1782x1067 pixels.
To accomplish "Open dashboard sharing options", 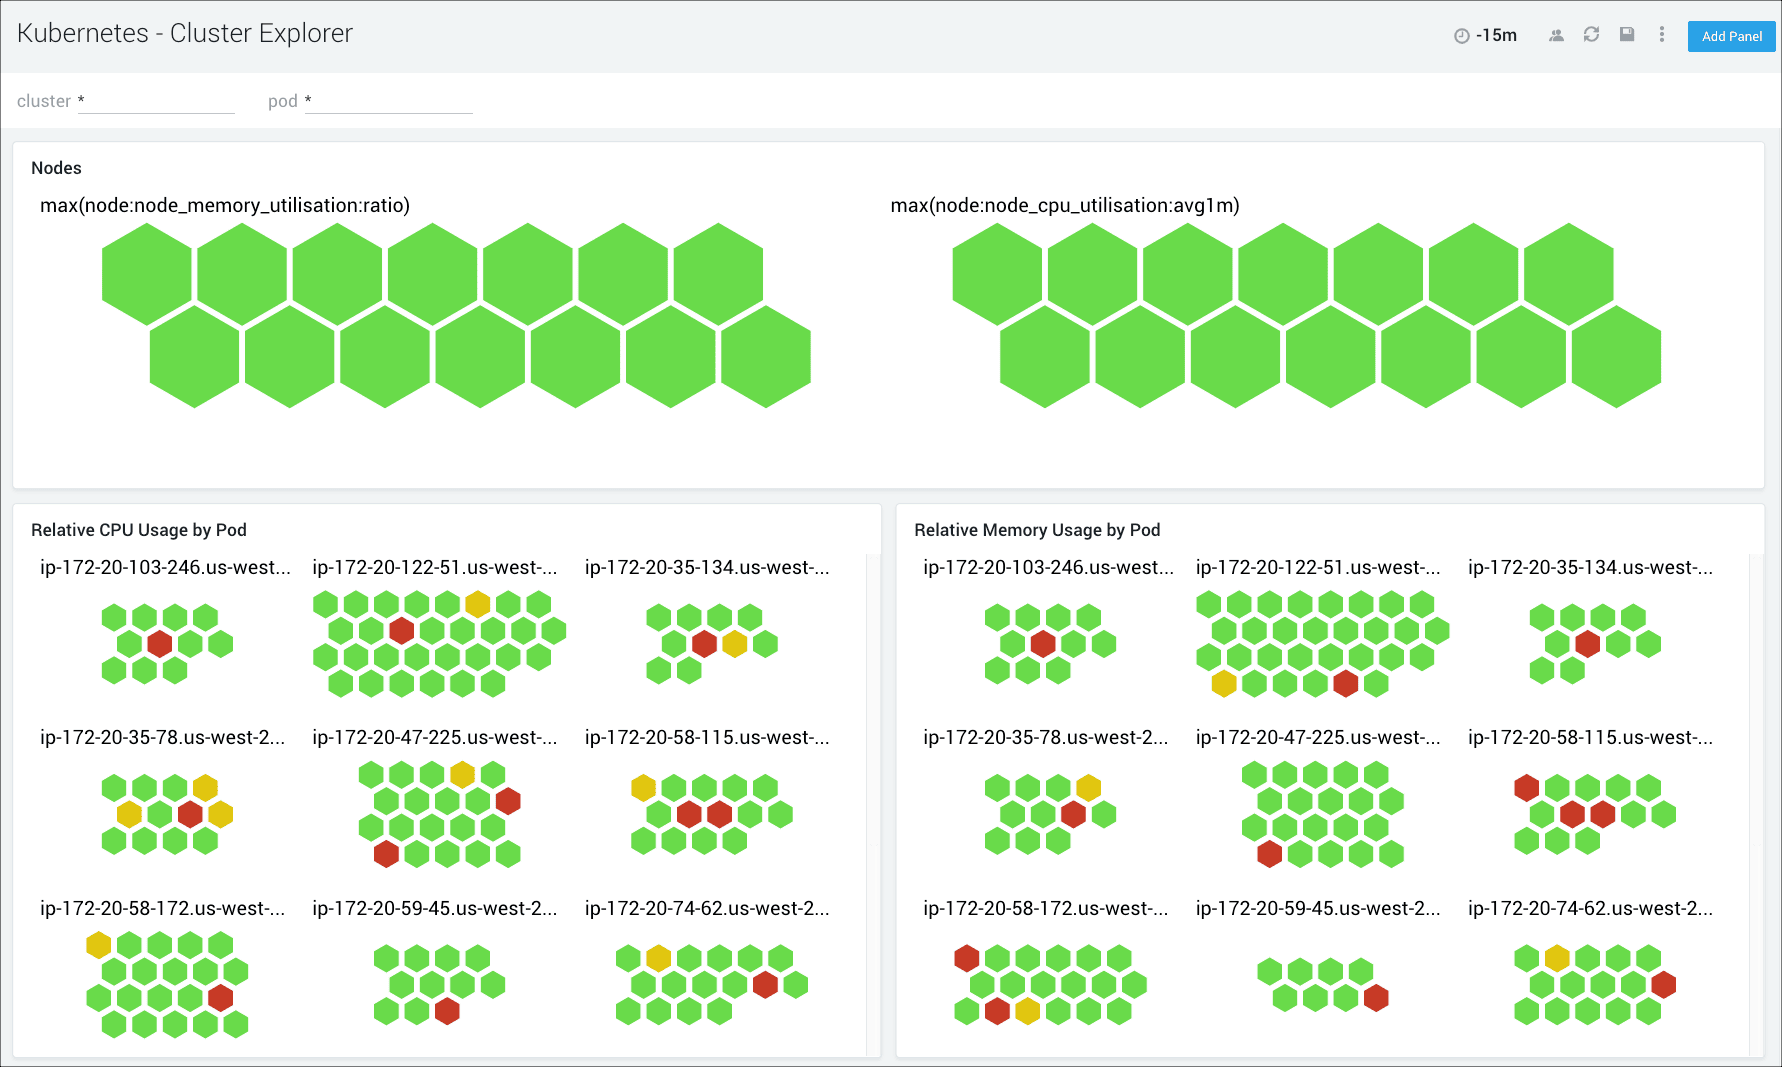I will pyautogui.click(x=1557, y=34).
